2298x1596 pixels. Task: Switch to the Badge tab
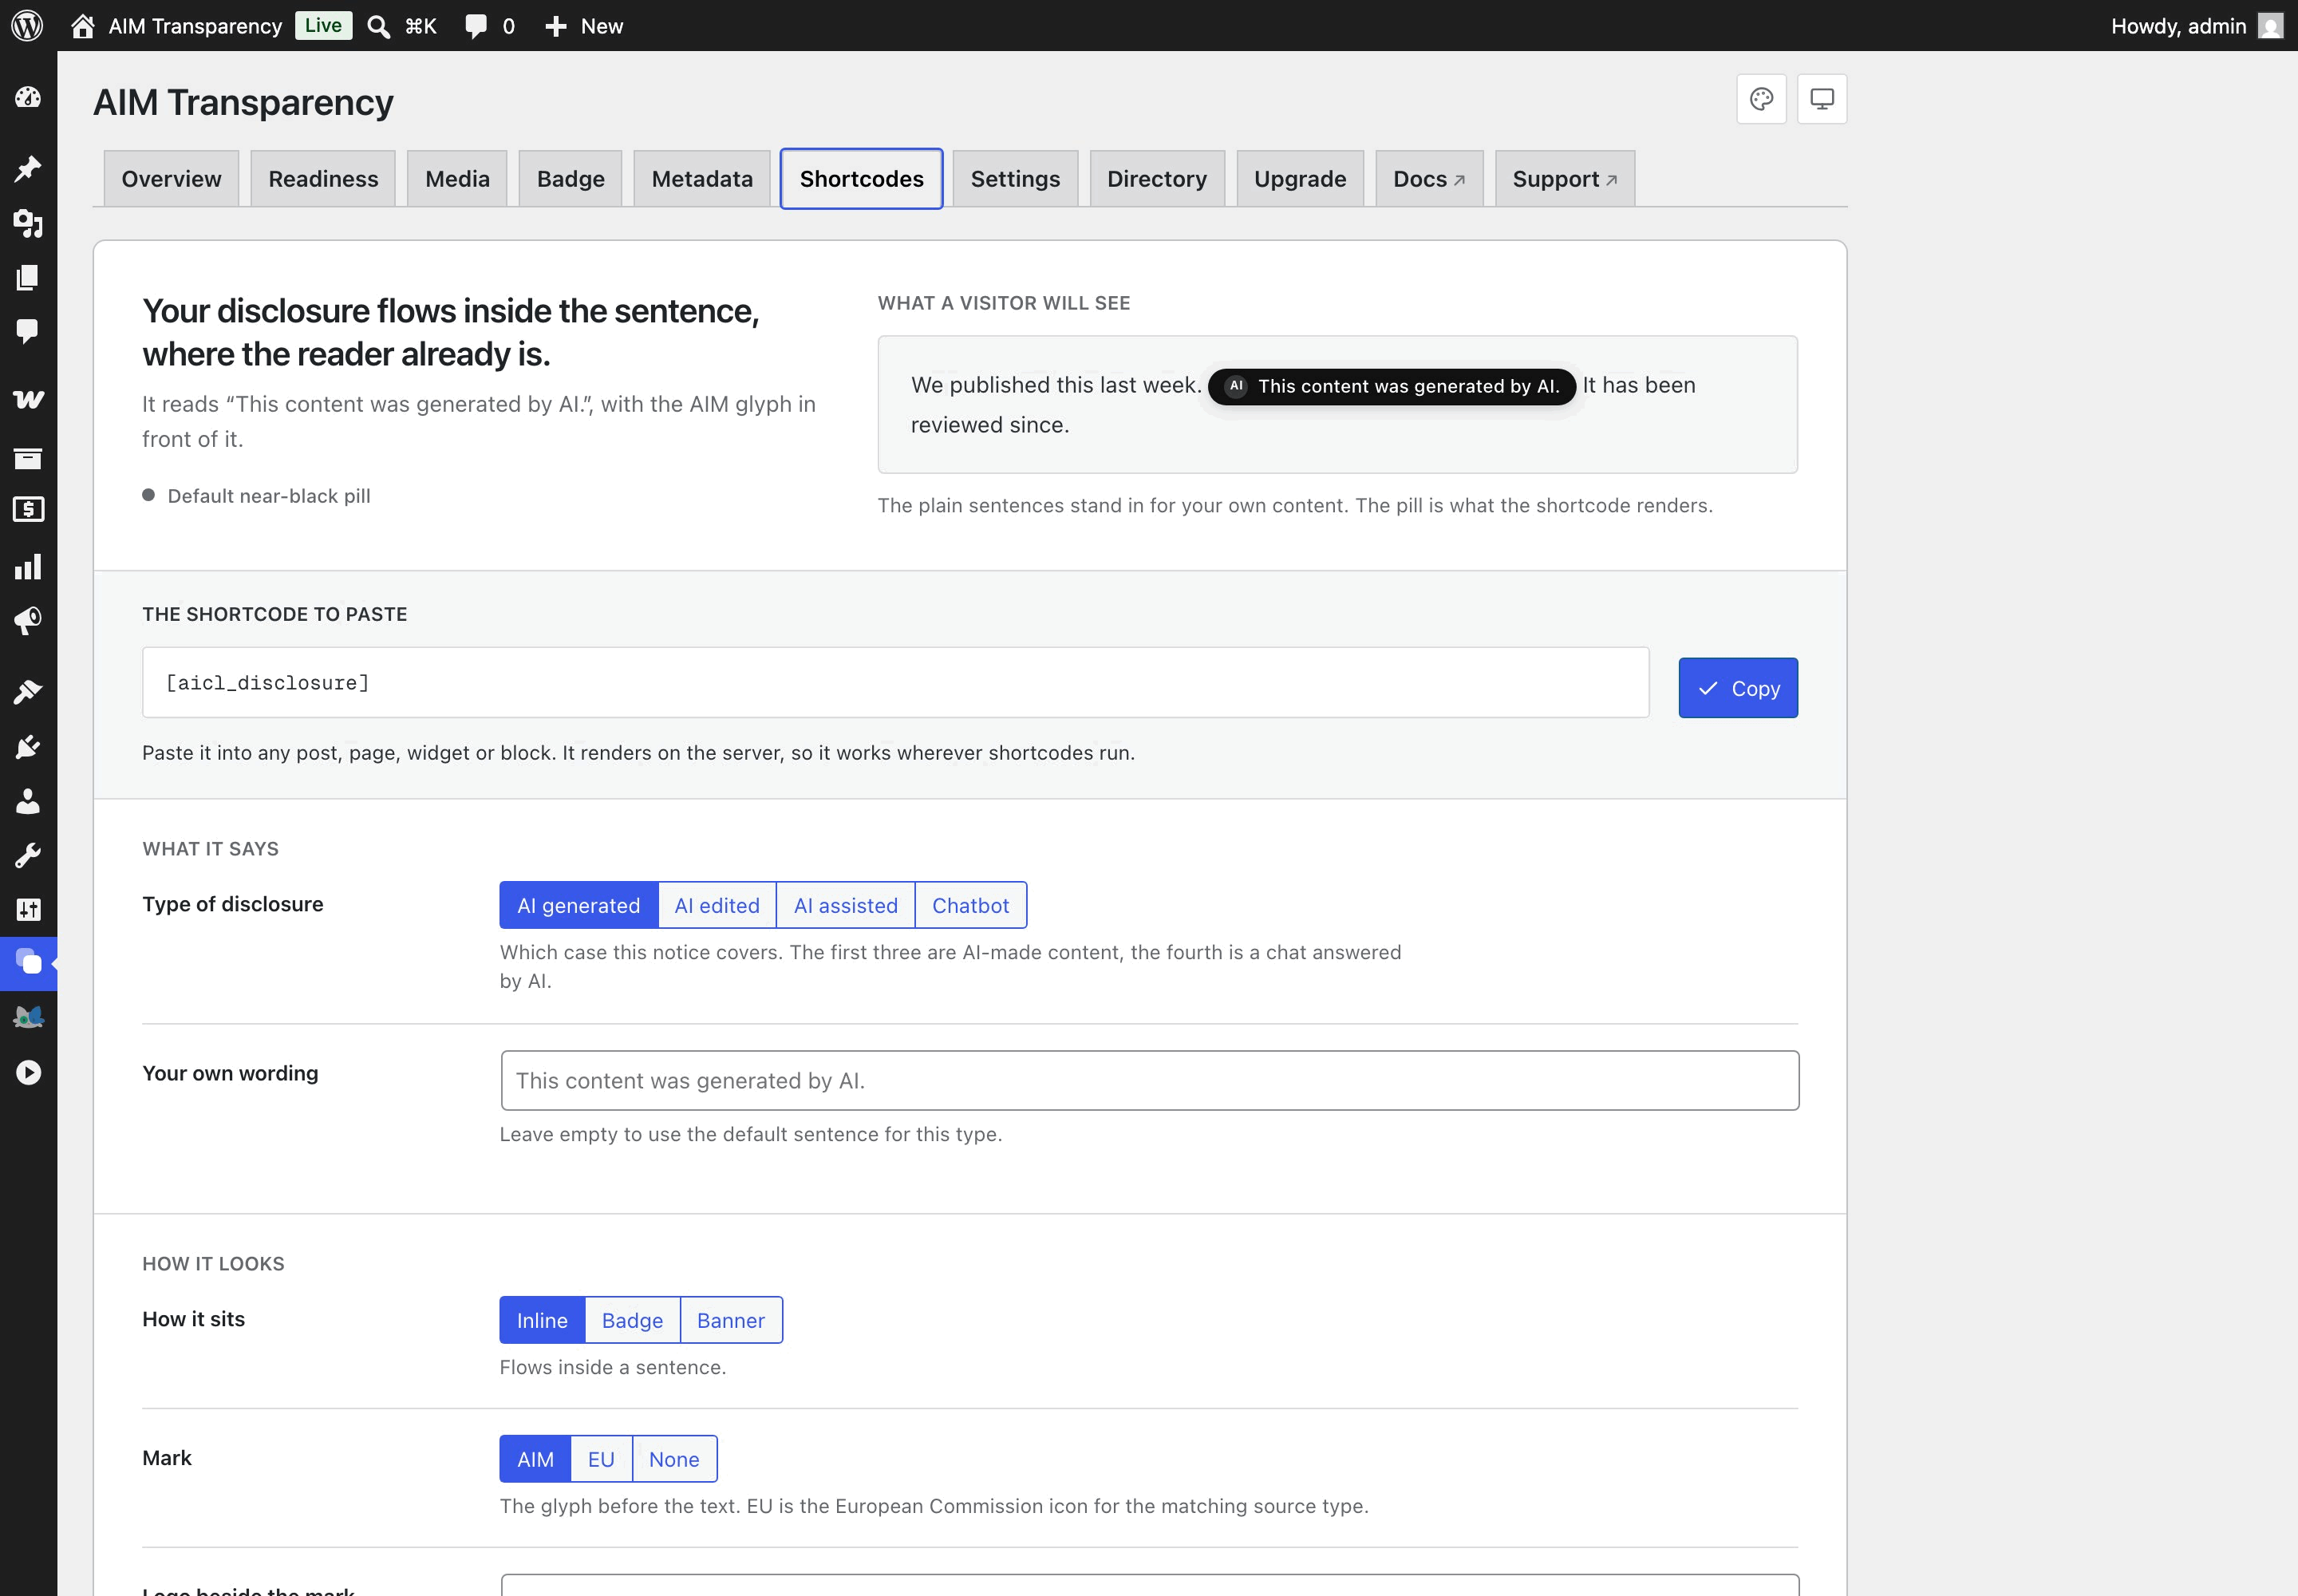(571, 178)
